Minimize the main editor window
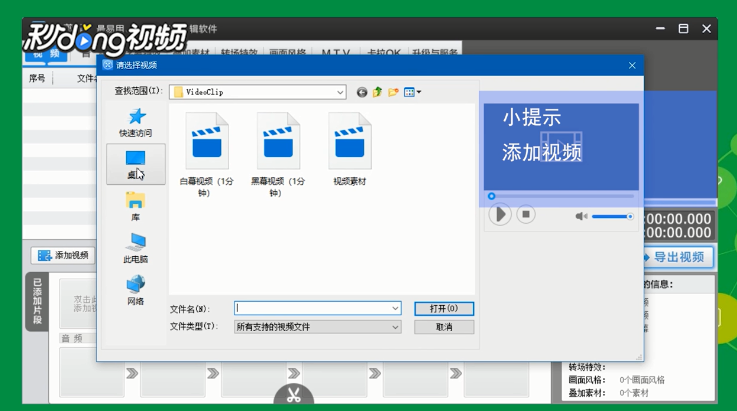 660,29
